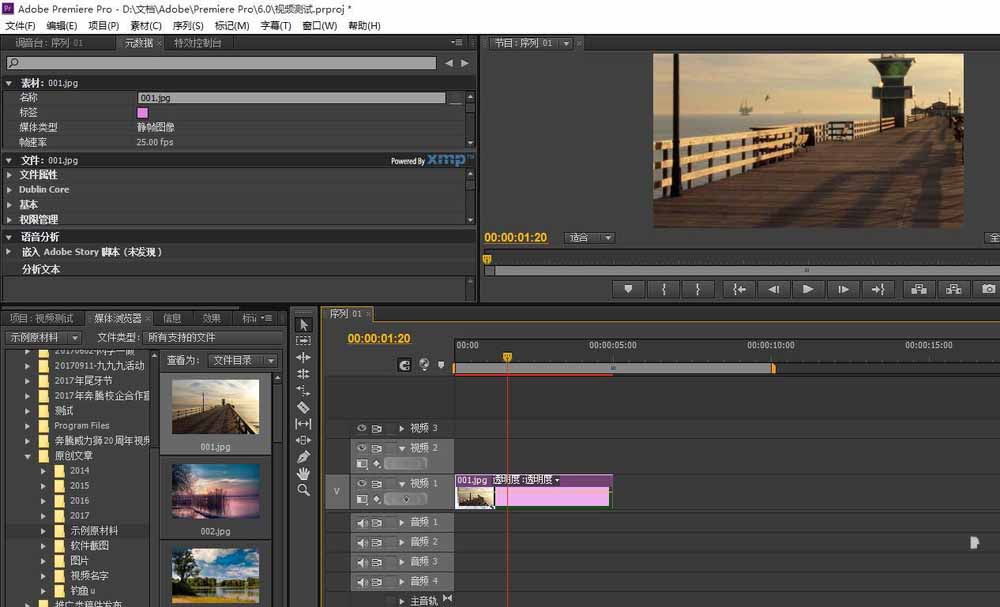This screenshot has width=1000, height=607.
Task: Click the Add Marker icon in the monitor
Action: coord(627,288)
